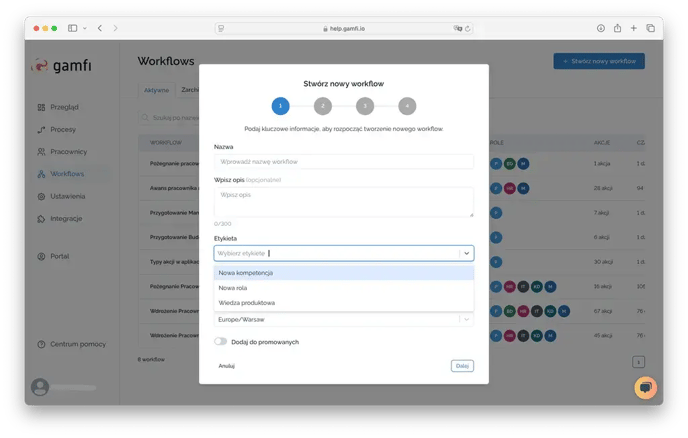Click the Integracje sidebar icon
This screenshot has height=438, width=688.
coord(41,218)
